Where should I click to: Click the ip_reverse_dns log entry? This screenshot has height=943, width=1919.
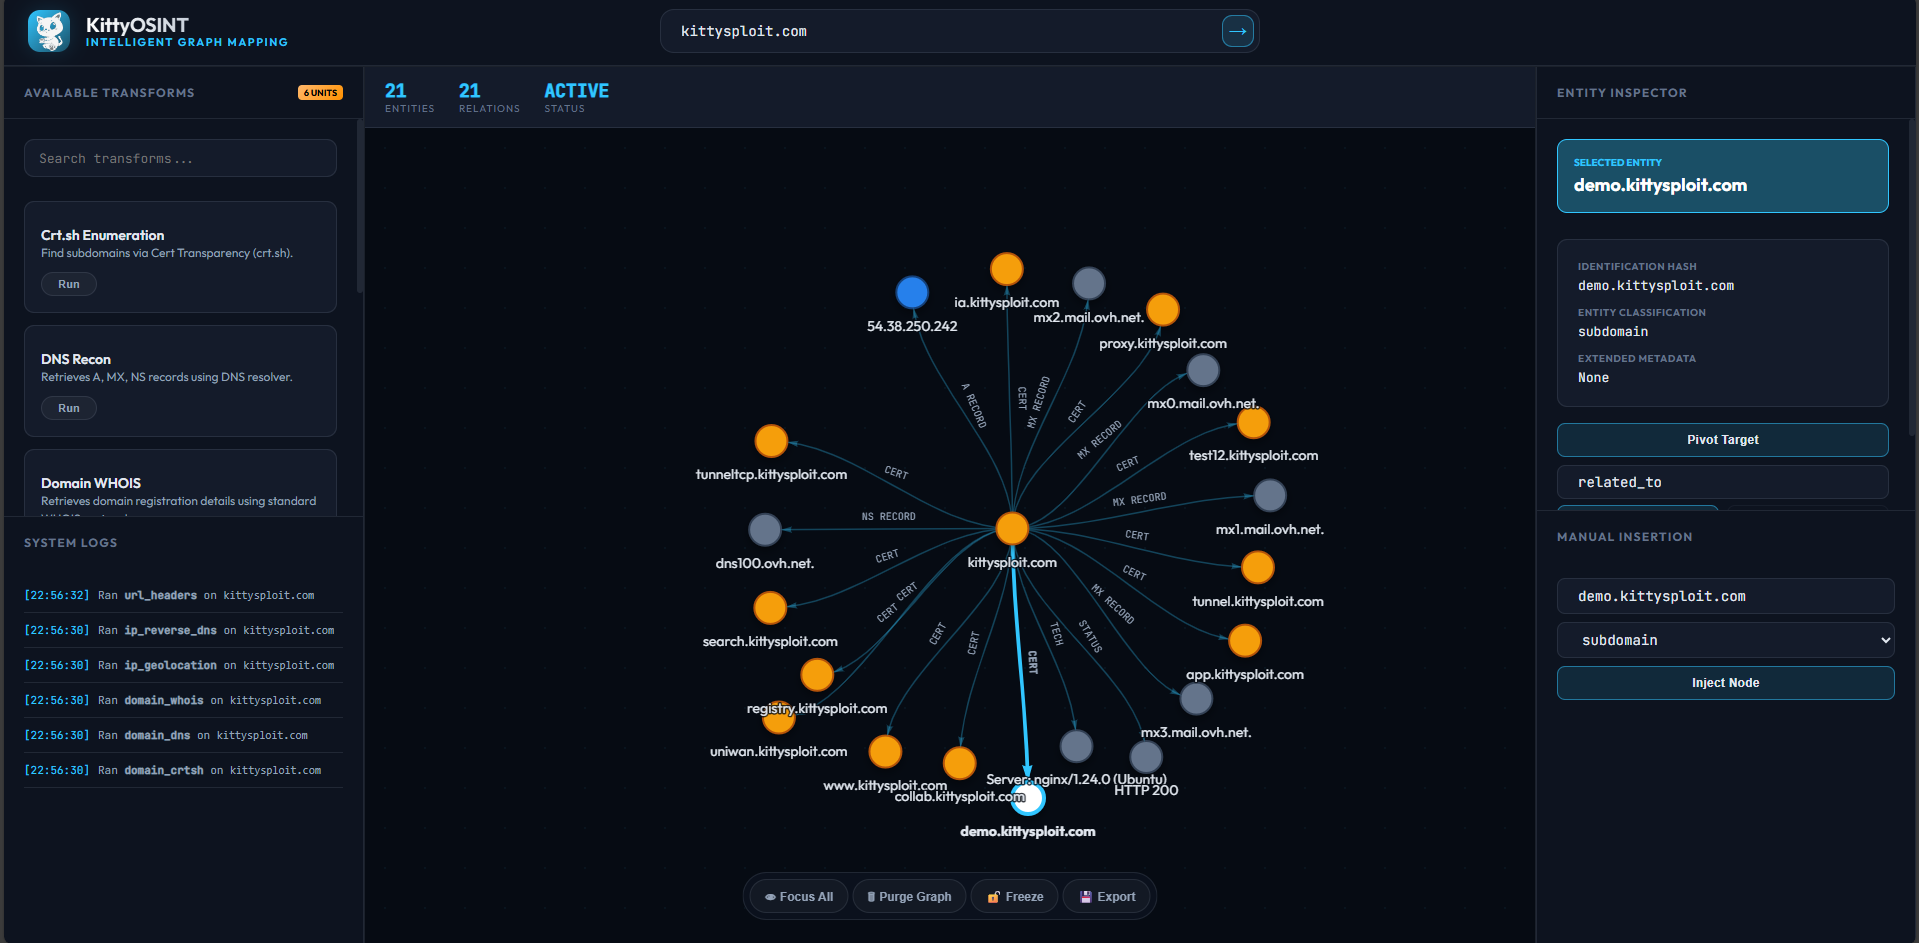[183, 630]
